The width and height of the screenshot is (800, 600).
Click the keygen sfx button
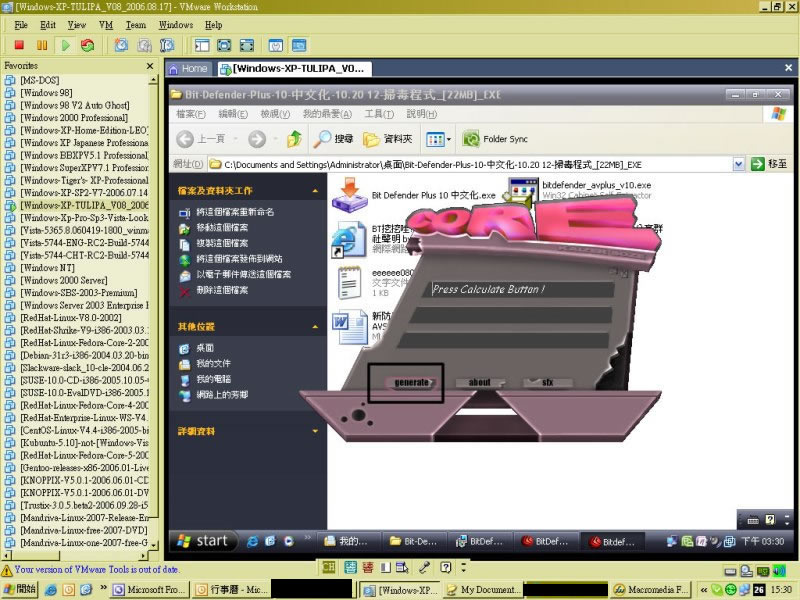point(547,382)
